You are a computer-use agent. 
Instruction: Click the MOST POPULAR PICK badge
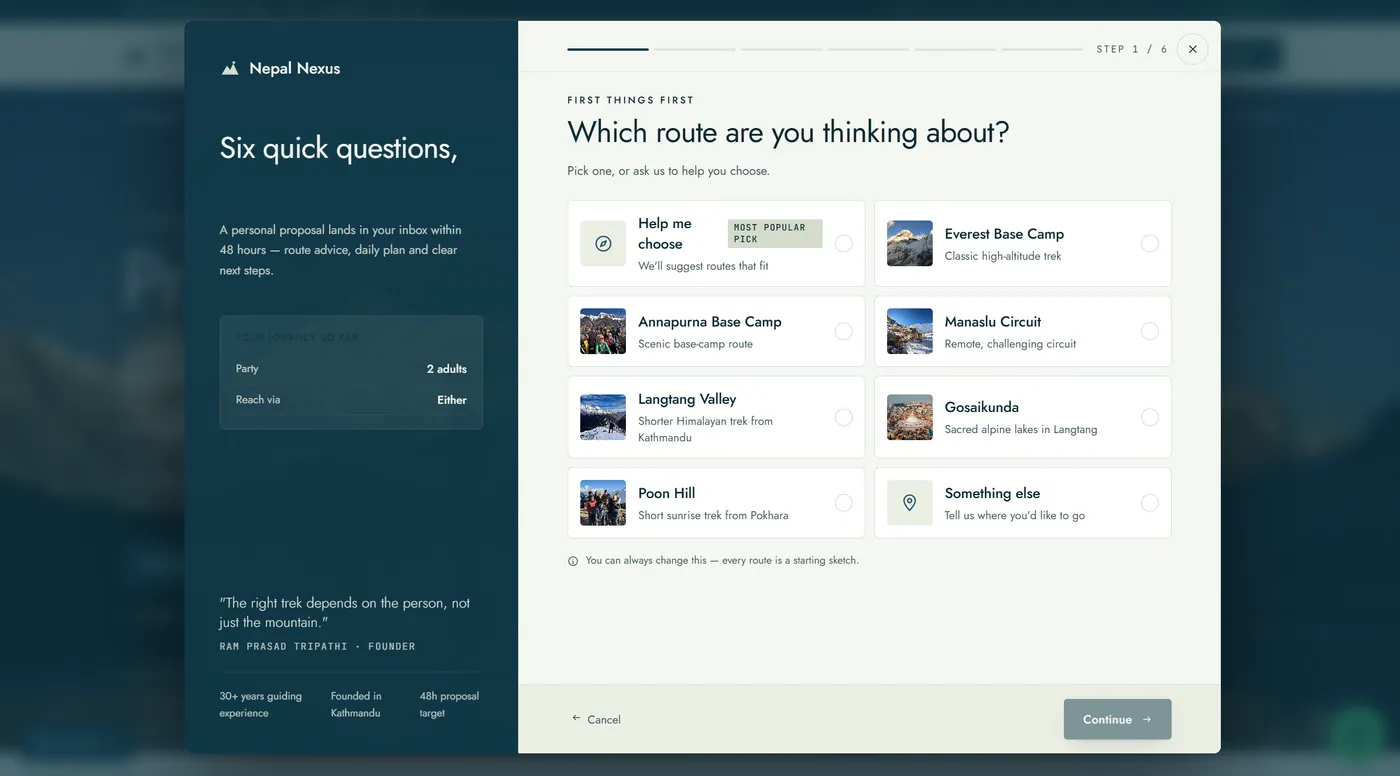[x=775, y=233]
